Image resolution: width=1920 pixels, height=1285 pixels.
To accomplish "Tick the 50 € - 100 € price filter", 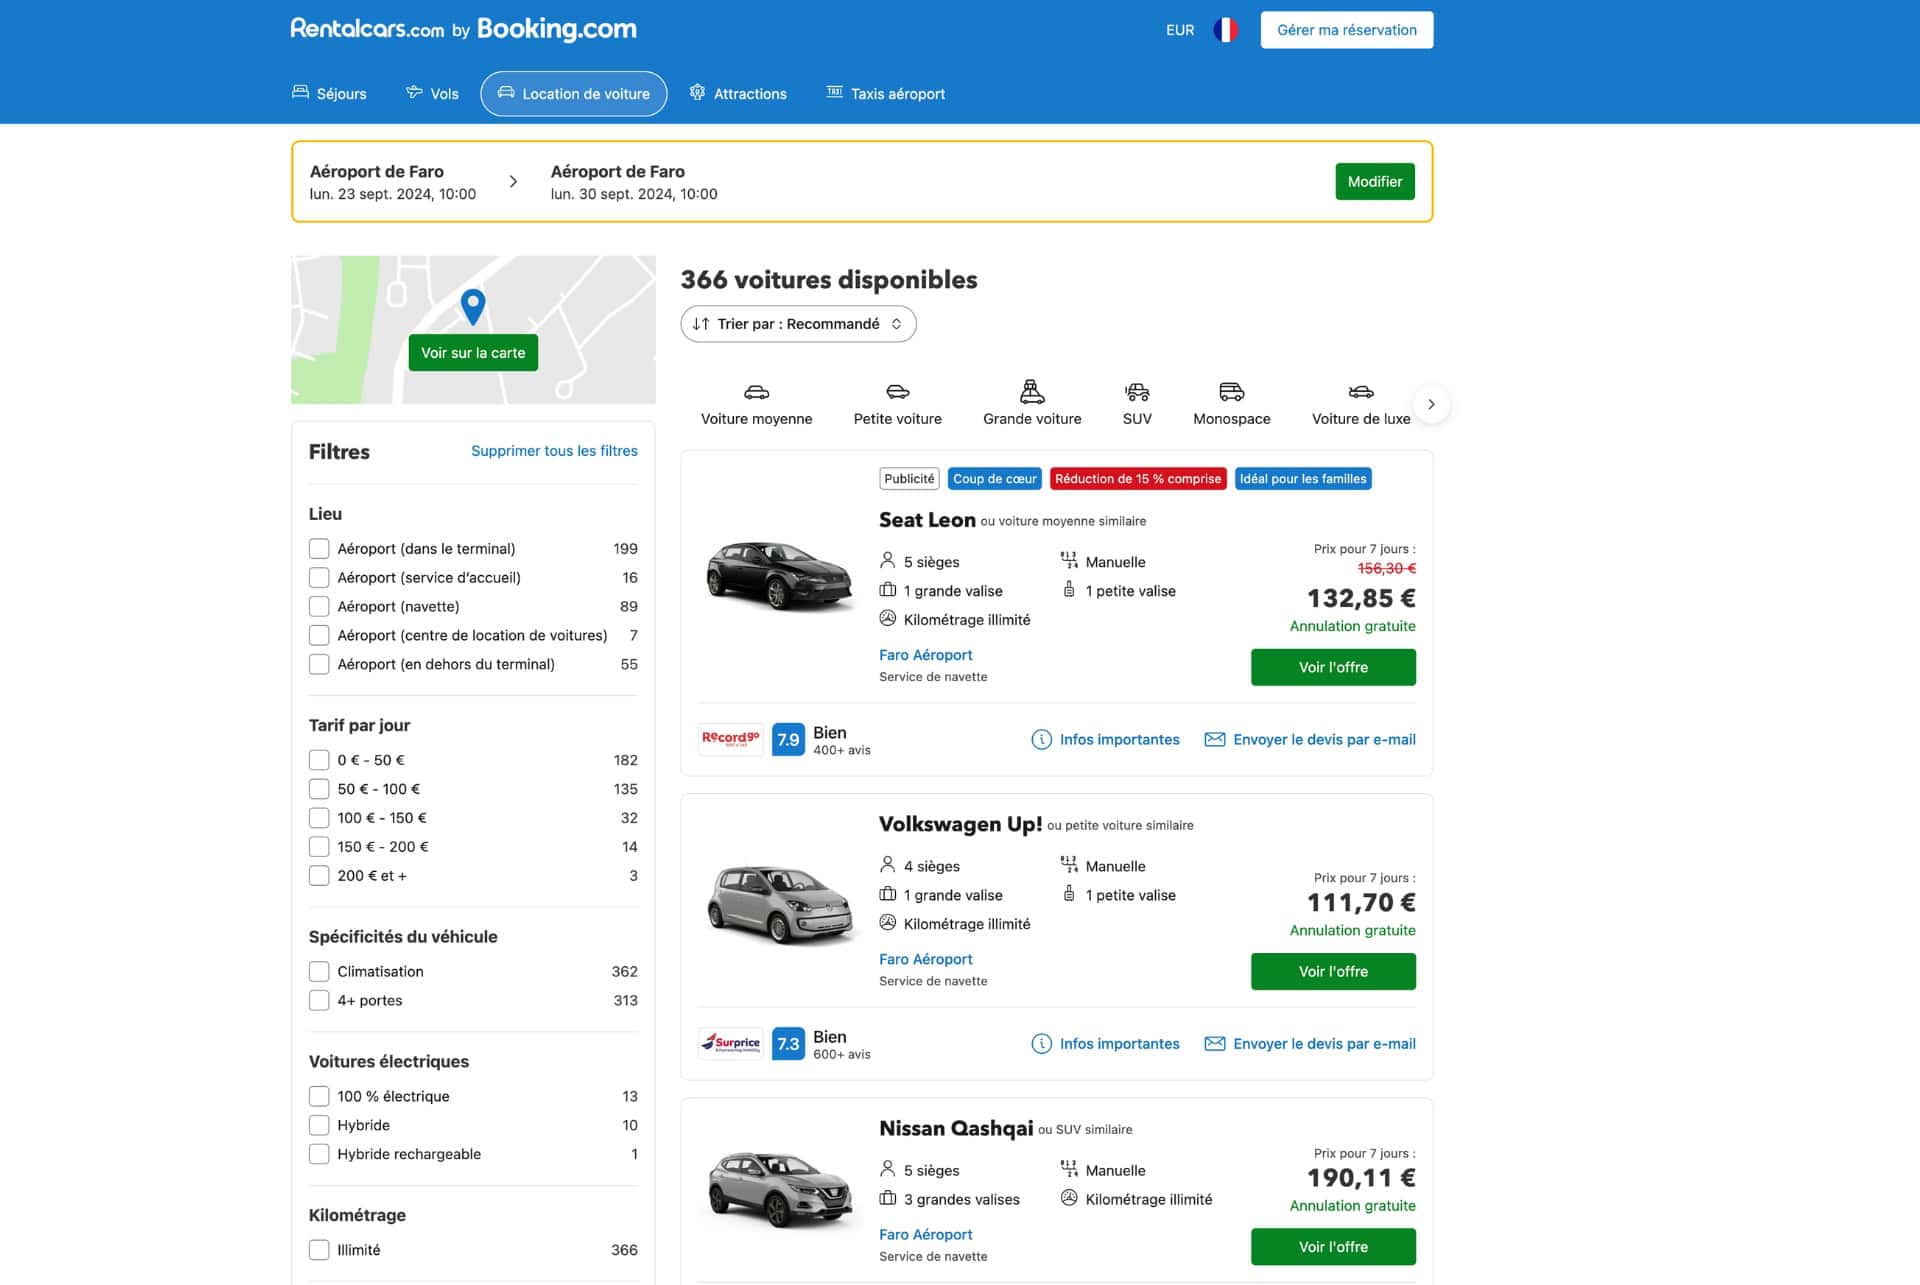I will click(x=319, y=789).
